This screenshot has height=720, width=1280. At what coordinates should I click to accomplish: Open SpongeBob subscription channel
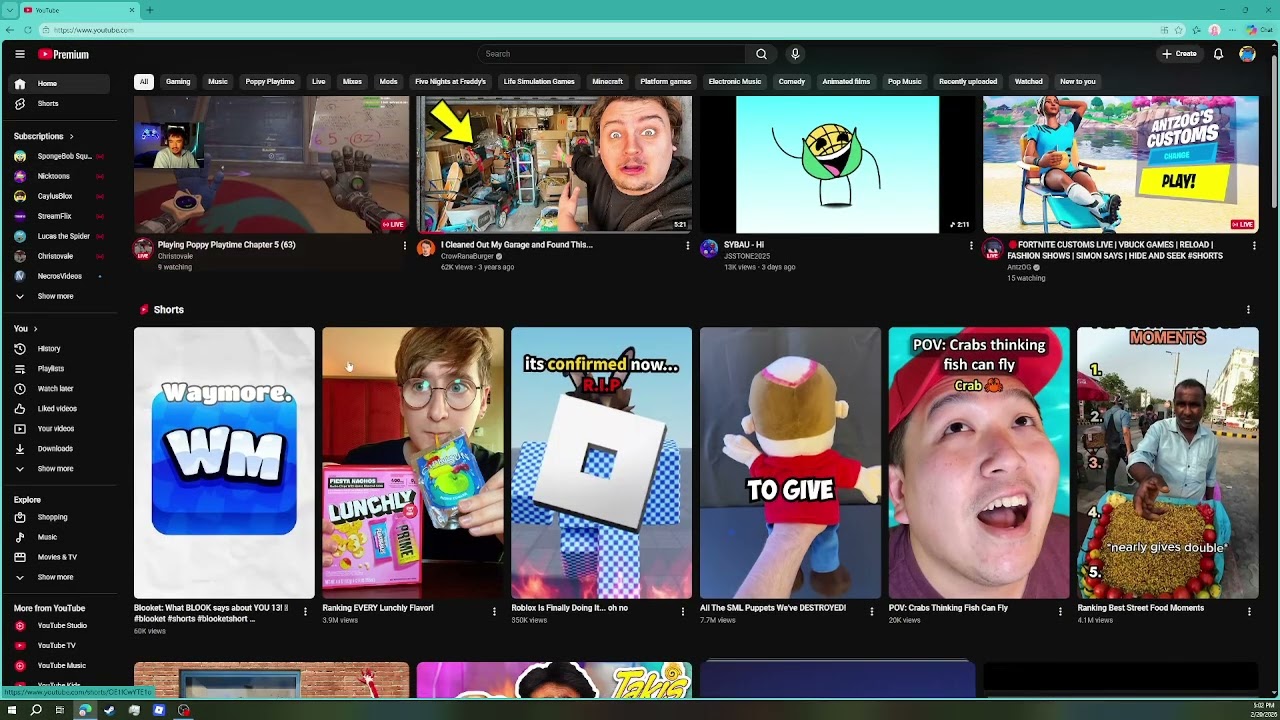(x=60, y=156)
